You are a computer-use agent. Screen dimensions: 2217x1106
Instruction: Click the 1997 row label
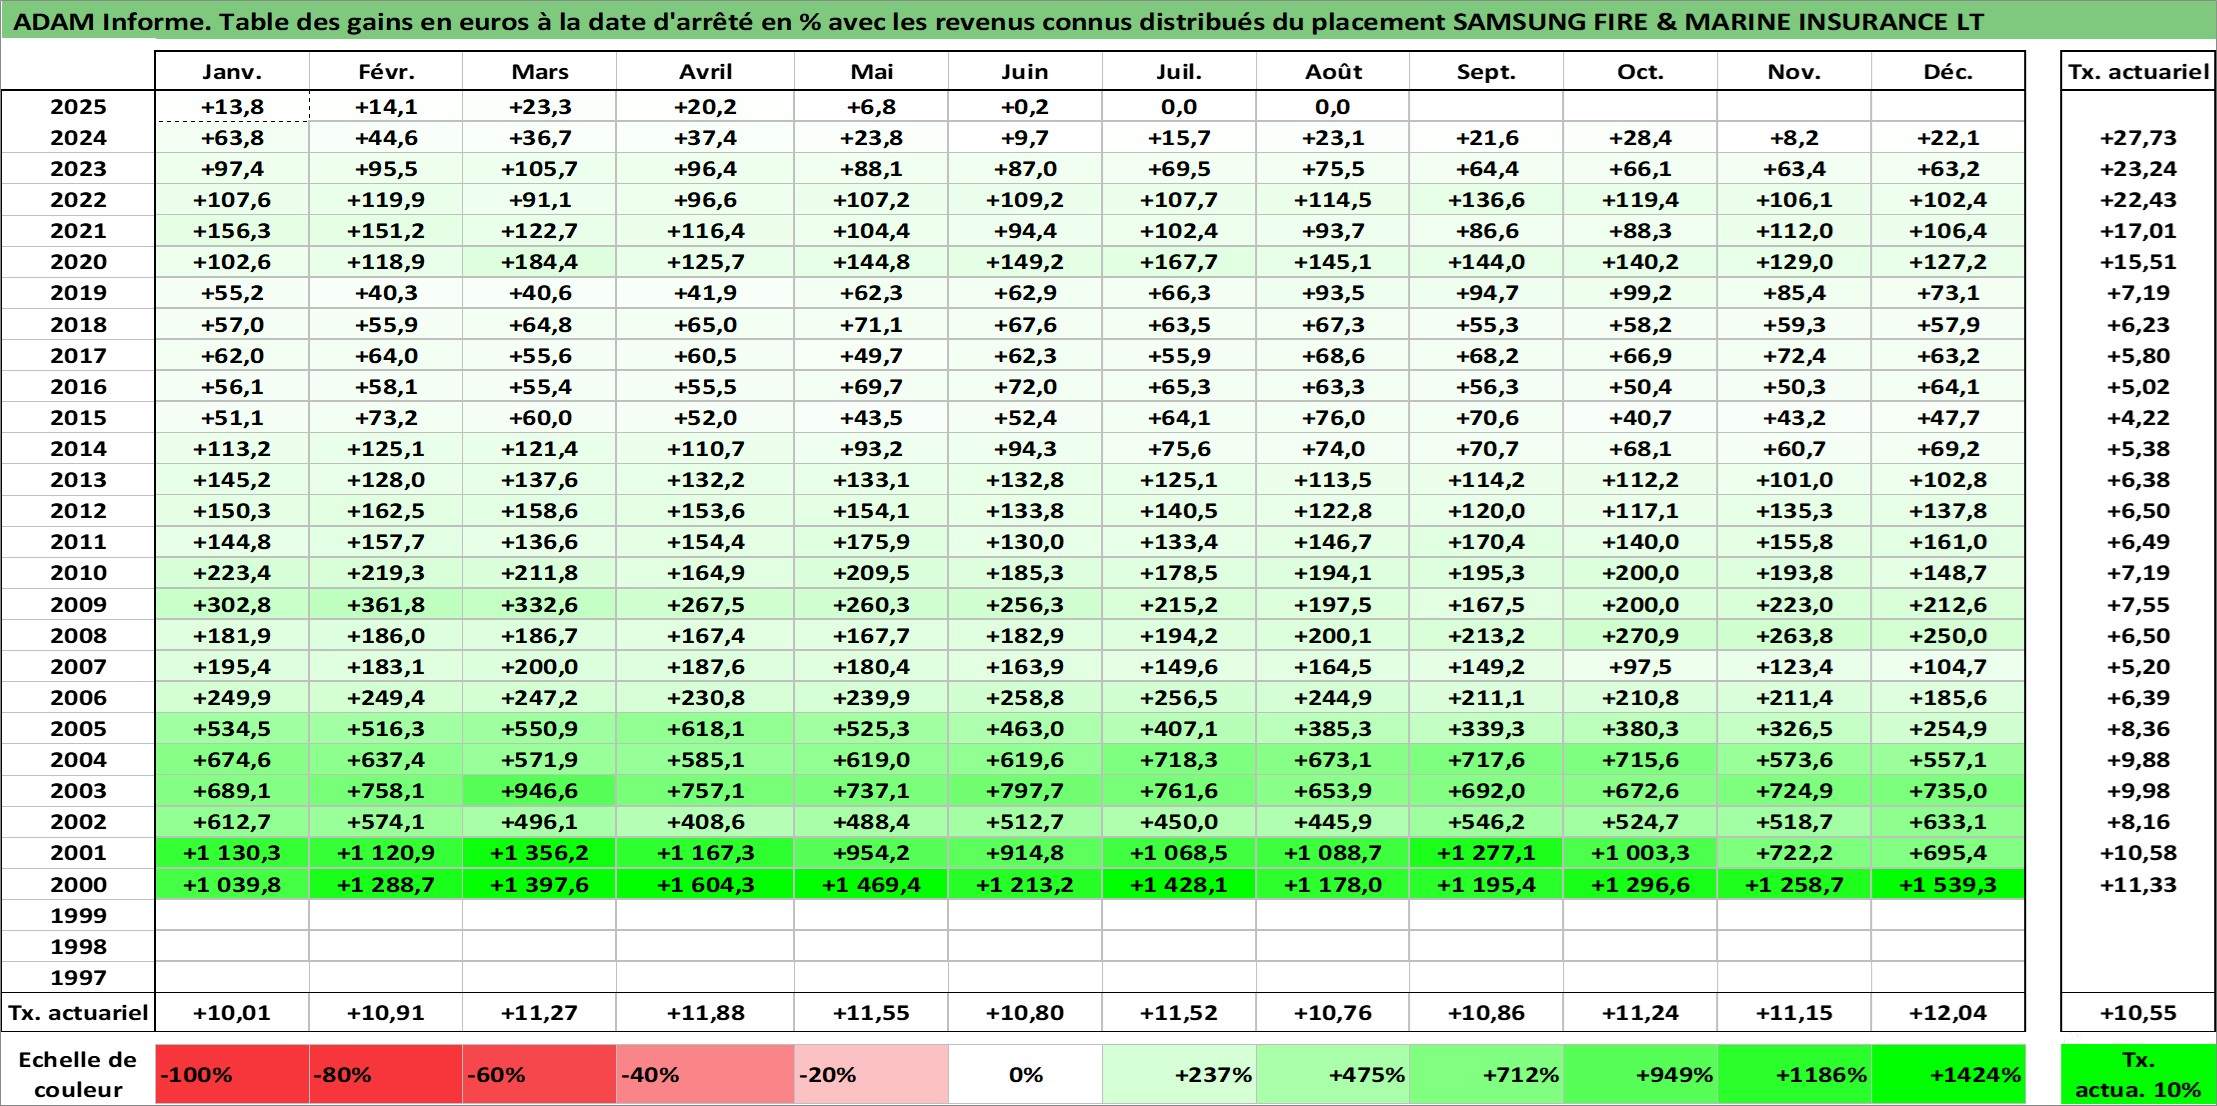[x=78, y=977]
